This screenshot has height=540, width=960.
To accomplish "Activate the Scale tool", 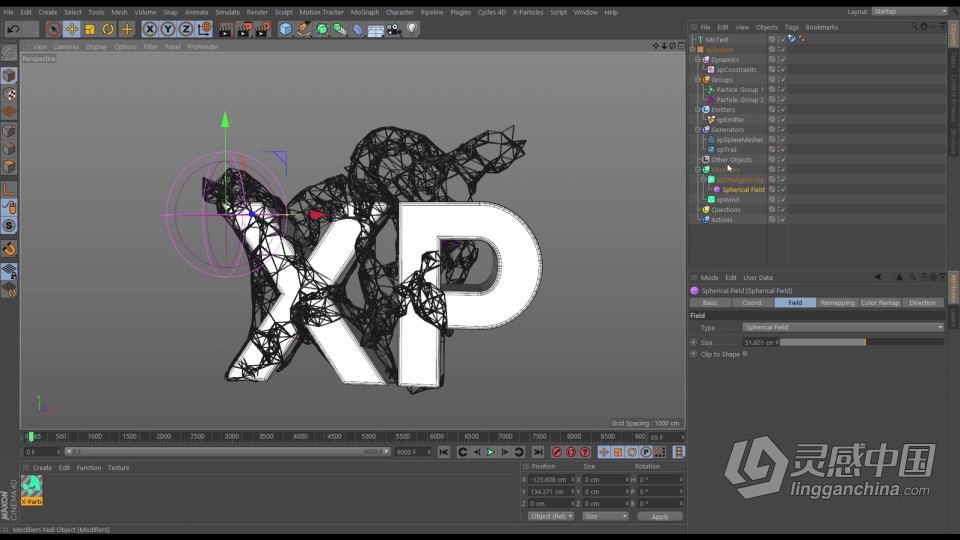I will (90, 29).
